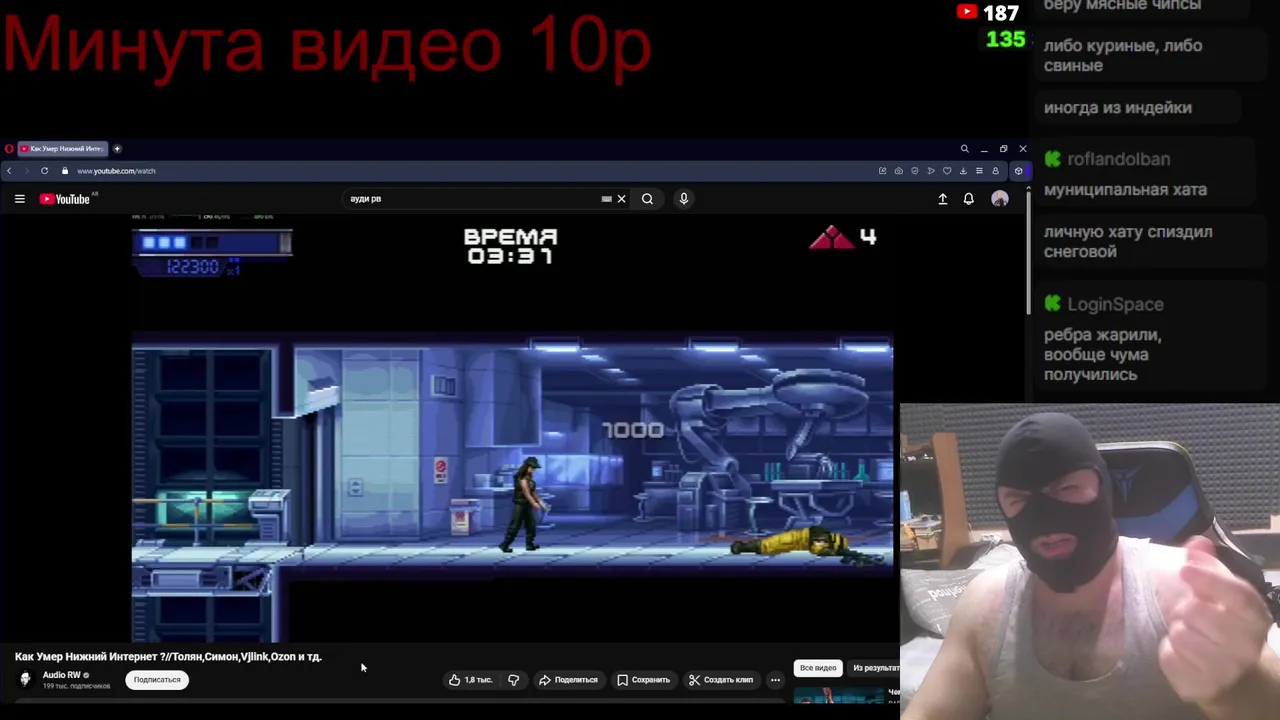Click the YouTube viewer count 187
This screenshot has width=1280, height=720.
click(1001, 13)
